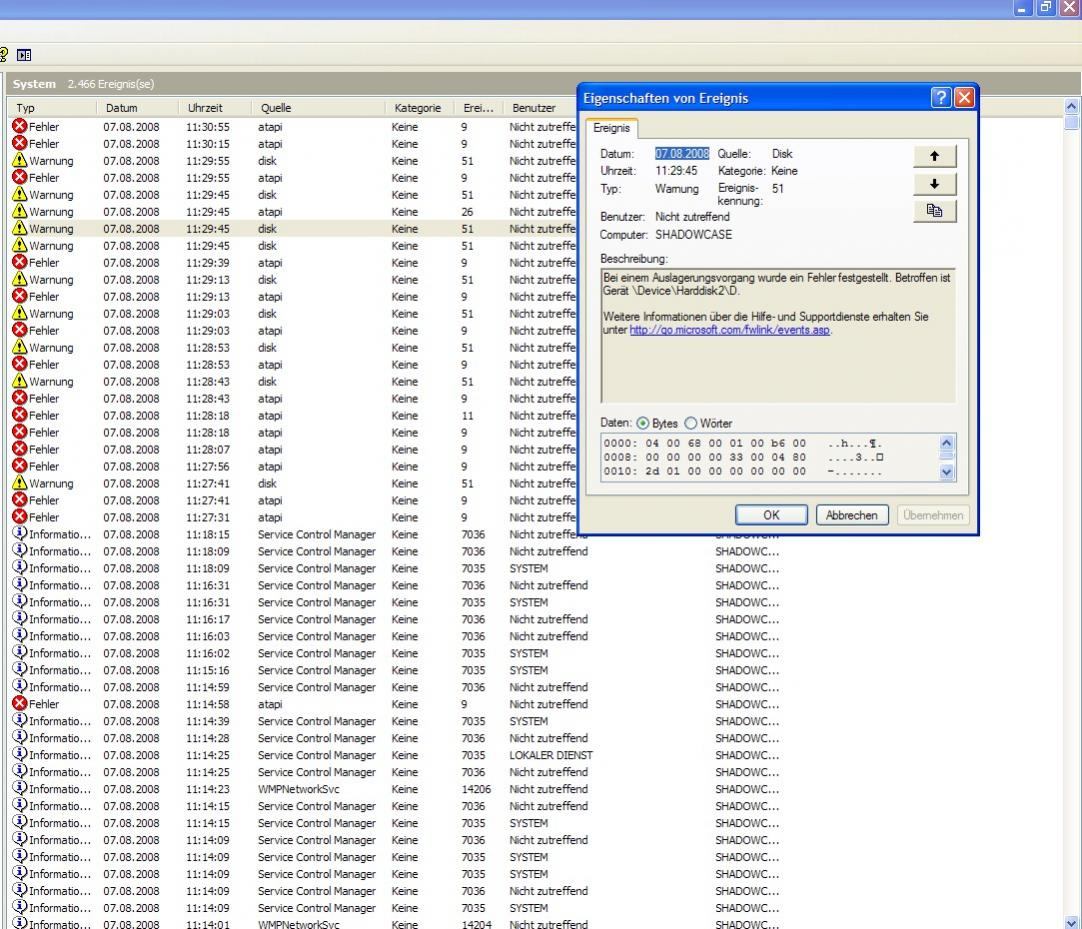
Task: Click main list scrollbar down arrow
Action: tap(1071, 922)
